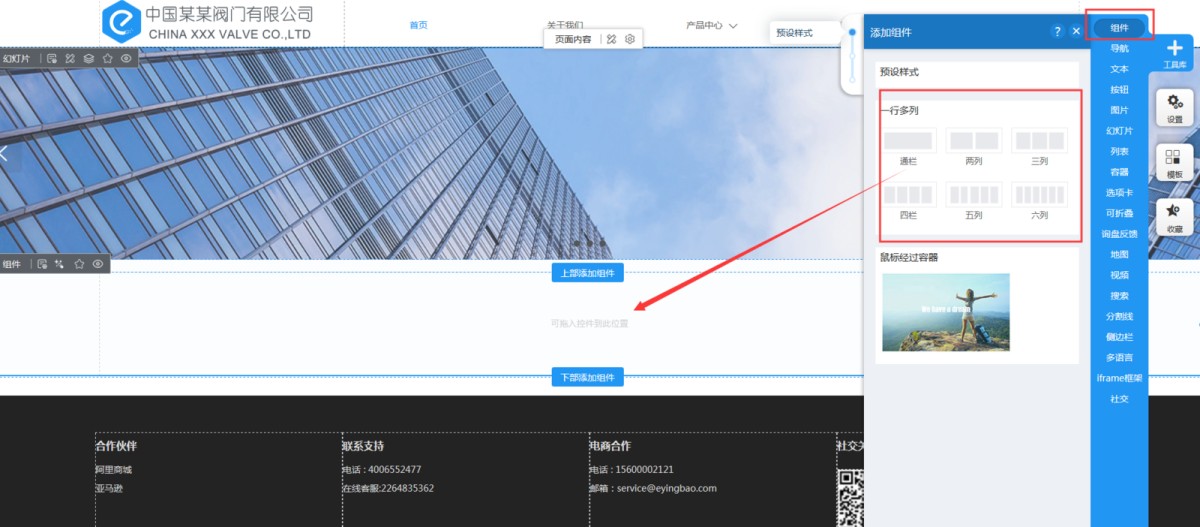
Task: Choose 文本 in component list
Action: click(x=1119, y=69)
